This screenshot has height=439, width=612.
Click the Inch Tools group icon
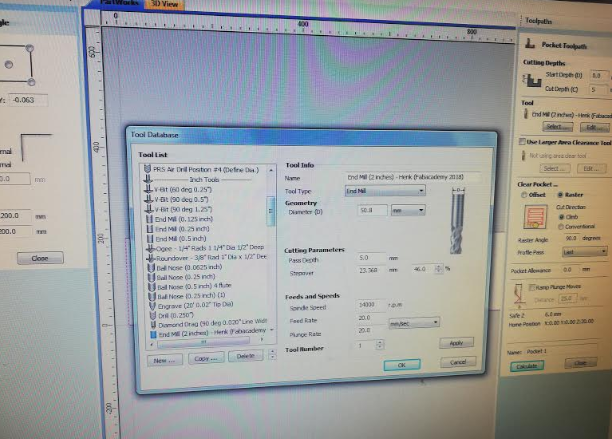148,179
